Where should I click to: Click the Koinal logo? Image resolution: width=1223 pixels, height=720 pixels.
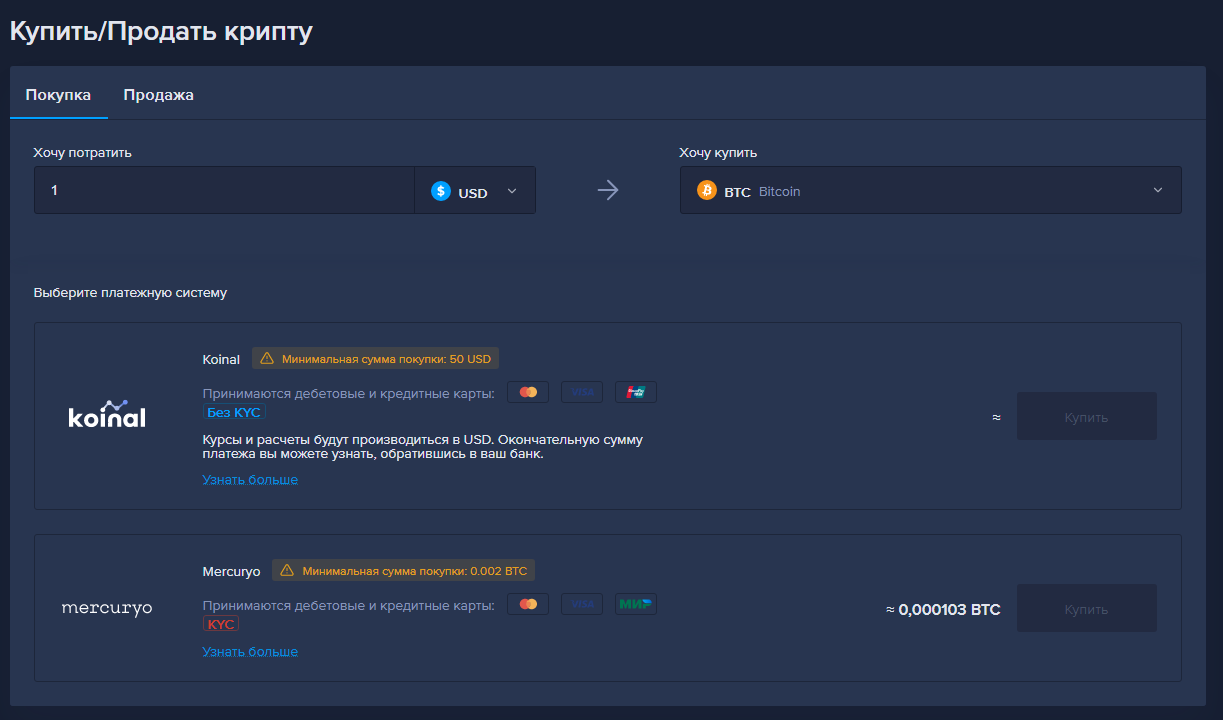tap(107, 415)
